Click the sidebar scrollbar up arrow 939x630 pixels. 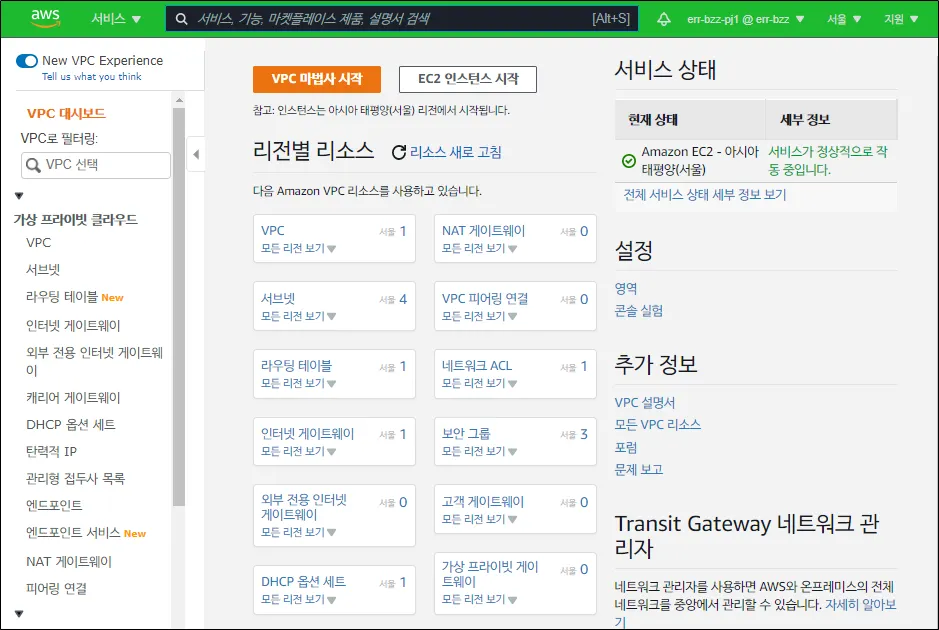pyautogui.click(x=179, y=100)
